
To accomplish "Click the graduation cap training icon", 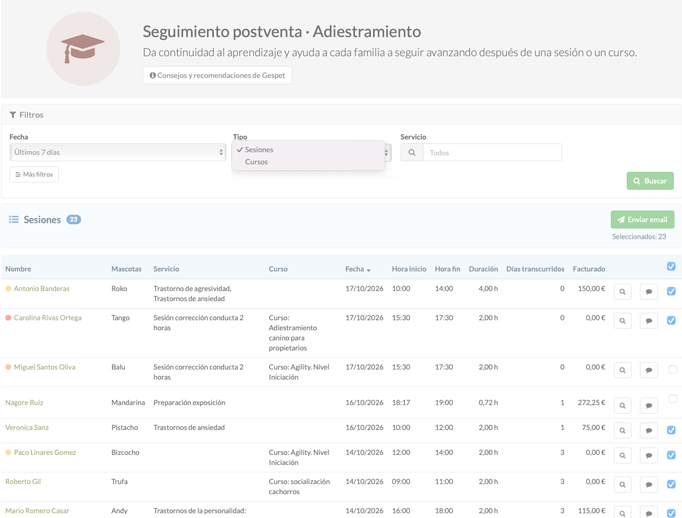I will [83, 49].
